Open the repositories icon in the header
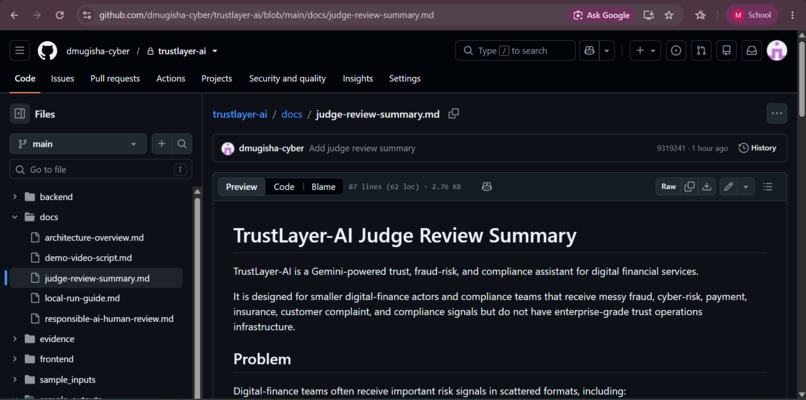The image size is (806, 400). click(x=726, y=51)
